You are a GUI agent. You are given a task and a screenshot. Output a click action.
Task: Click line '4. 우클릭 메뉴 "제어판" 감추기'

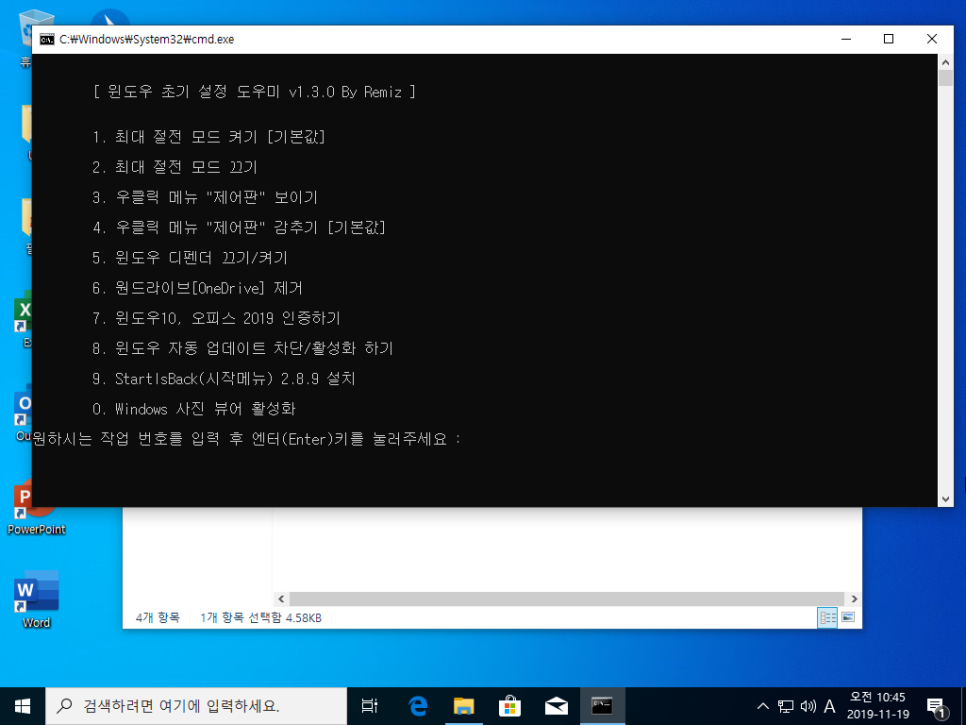238,227
